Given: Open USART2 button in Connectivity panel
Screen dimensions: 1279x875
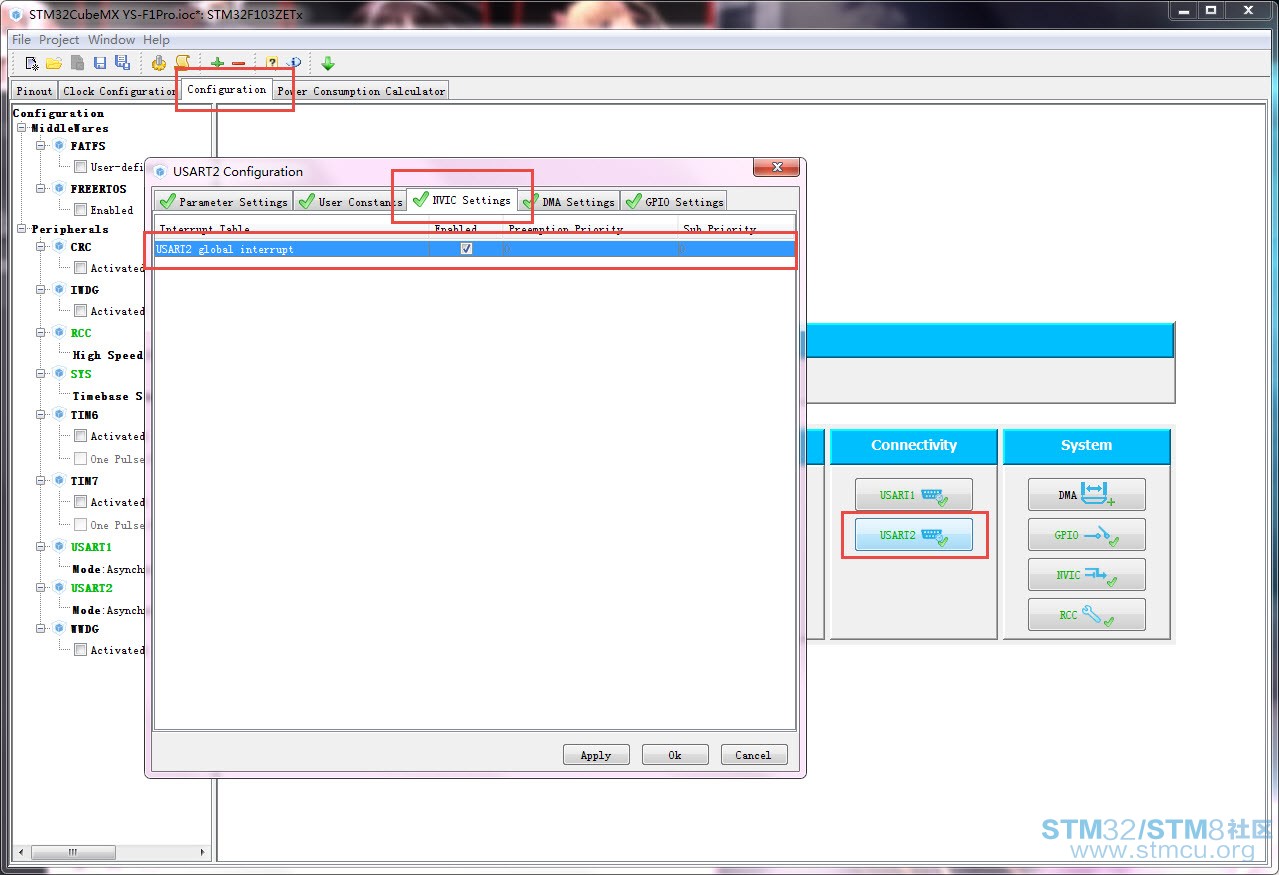Looking at the screenshot, I should click(913, 534).
